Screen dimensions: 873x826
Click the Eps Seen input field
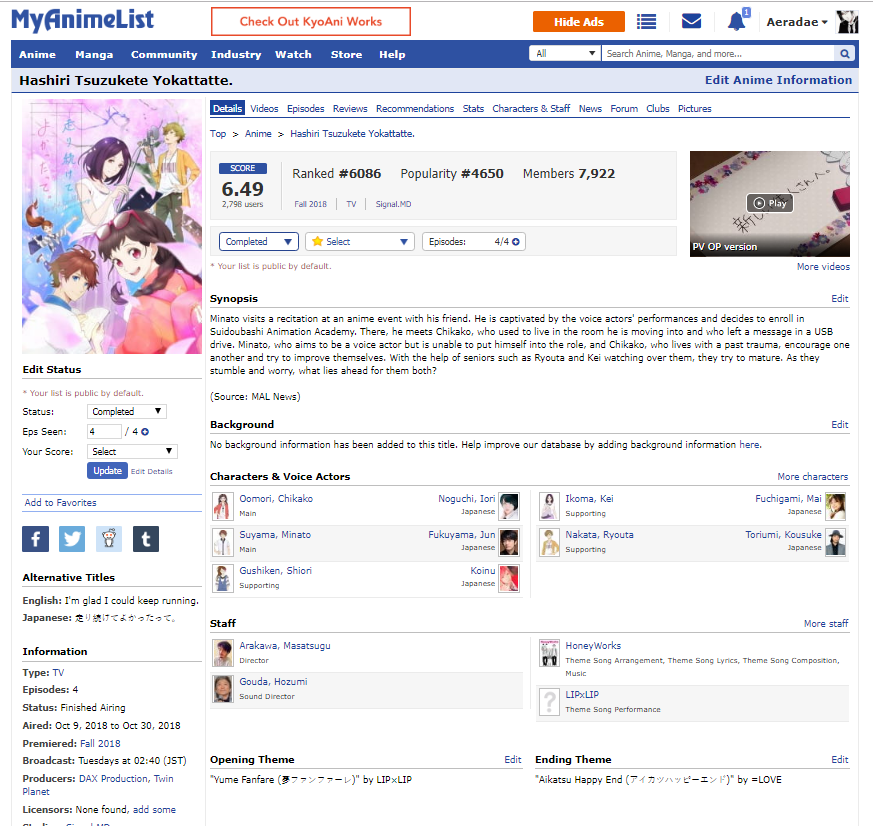click(x=104, y=432)
